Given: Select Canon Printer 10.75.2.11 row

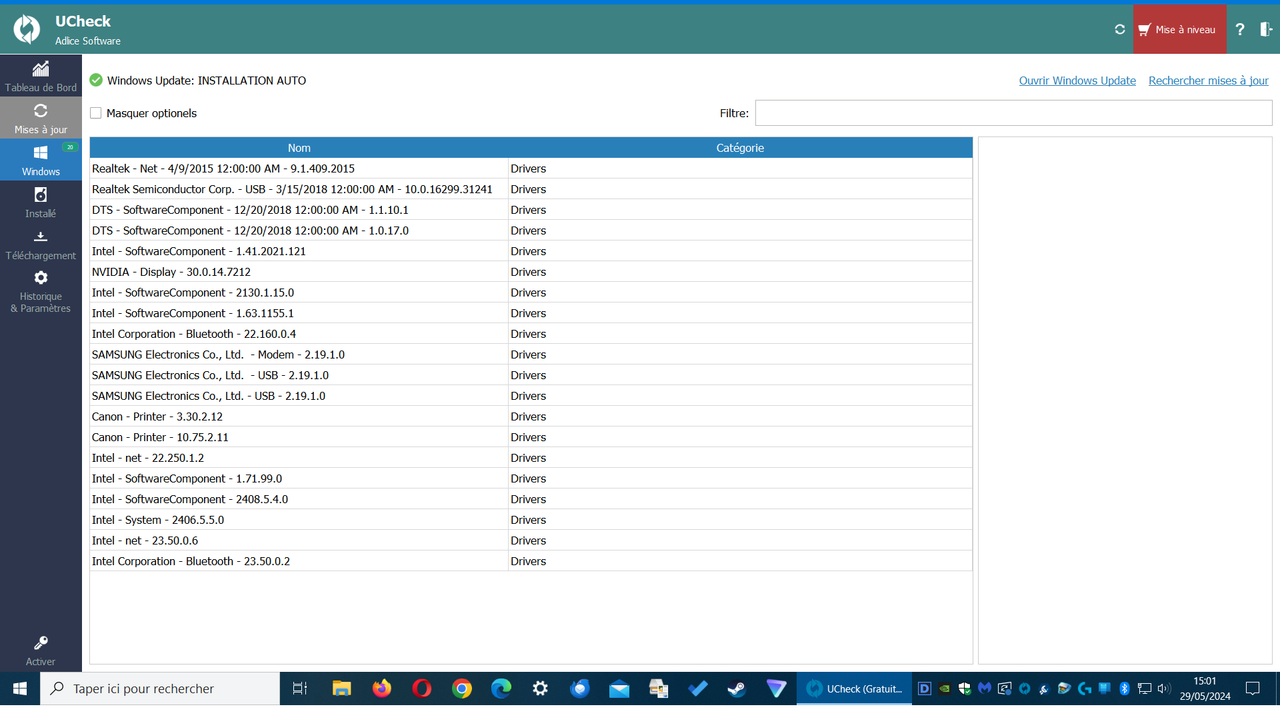Looking at the screenshot, I should click(531, 437).
